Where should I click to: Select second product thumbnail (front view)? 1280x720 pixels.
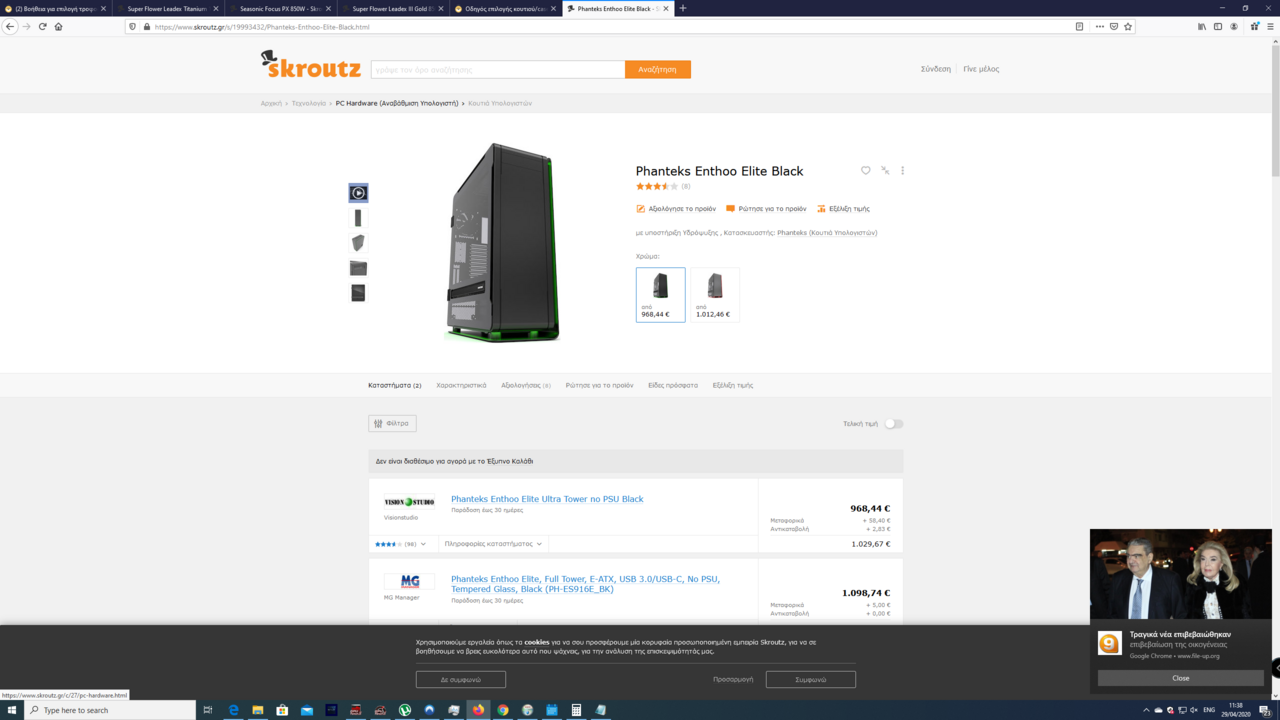click(358, 218)
